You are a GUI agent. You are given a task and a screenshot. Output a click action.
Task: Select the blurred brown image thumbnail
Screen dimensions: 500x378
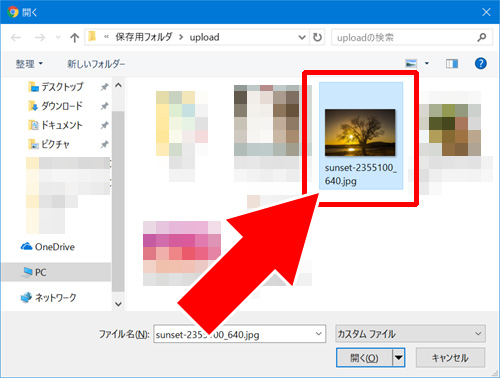pos(267,120)
